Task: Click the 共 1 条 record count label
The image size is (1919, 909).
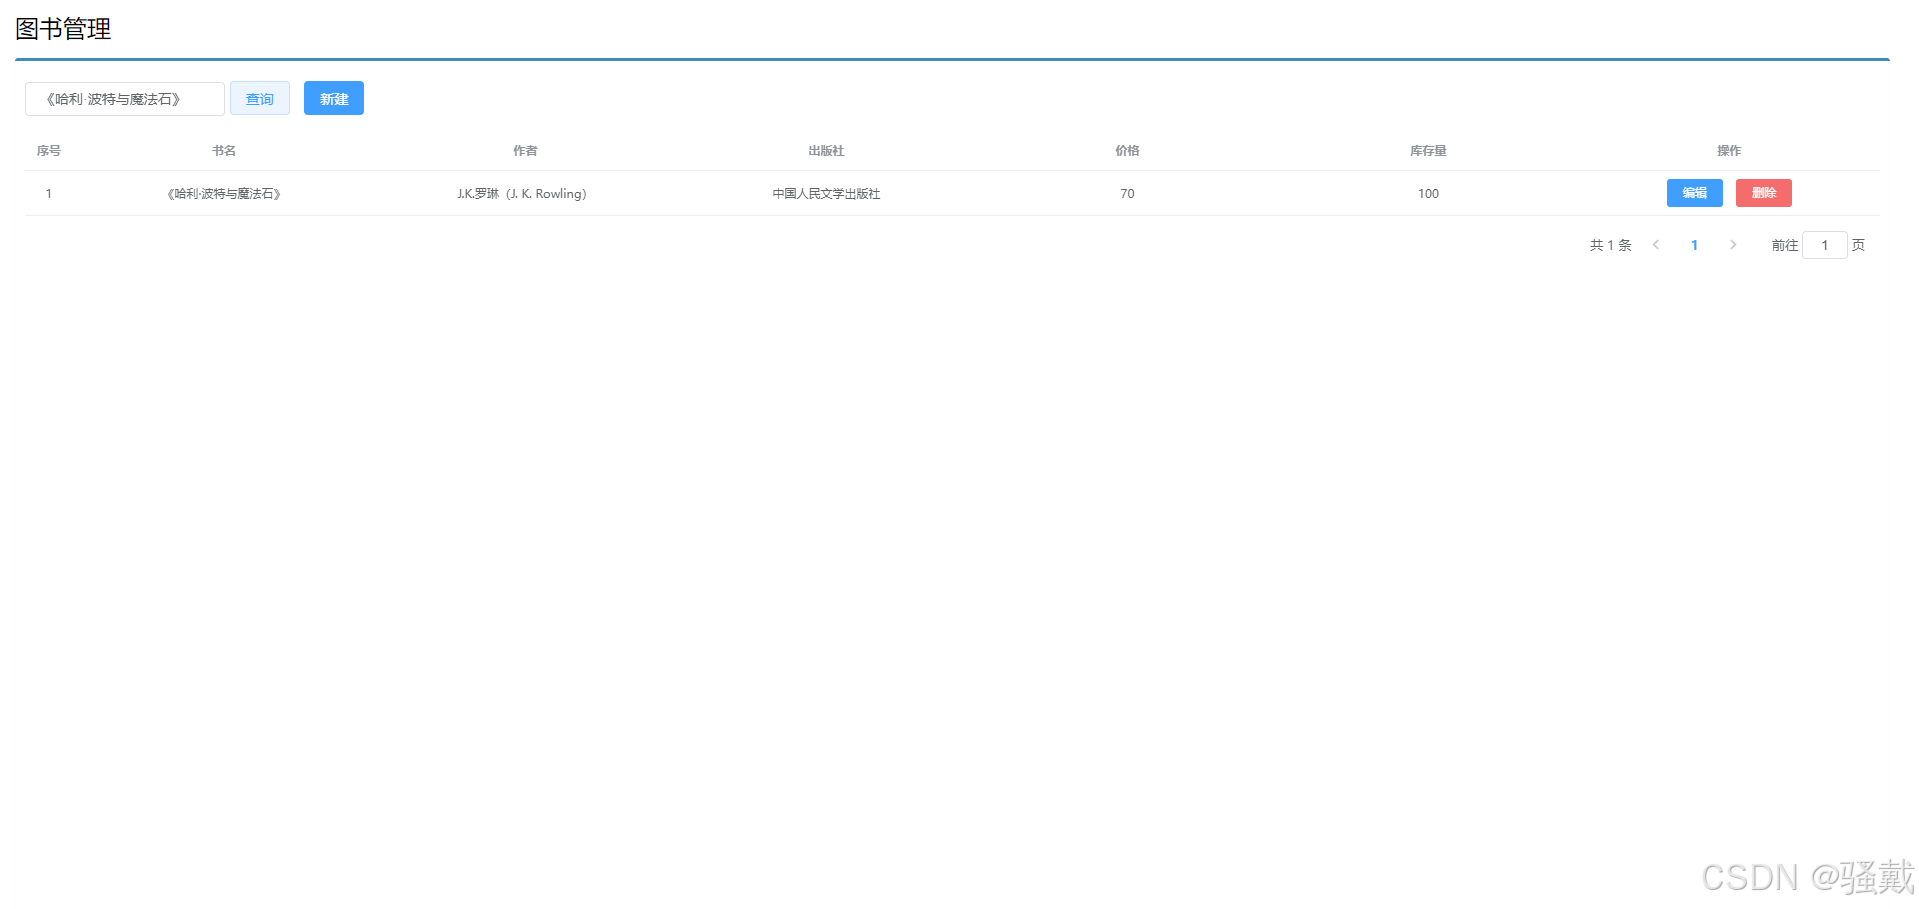Action: (x=1609, y=244)
